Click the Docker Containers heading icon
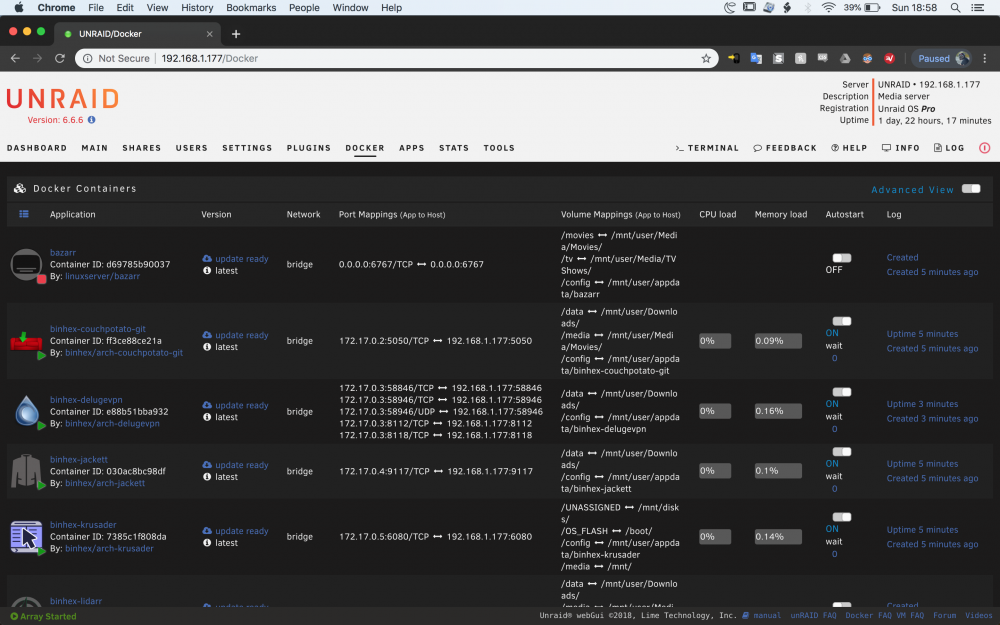Viewport: 1000px width, 625px height. coord(20,189)
